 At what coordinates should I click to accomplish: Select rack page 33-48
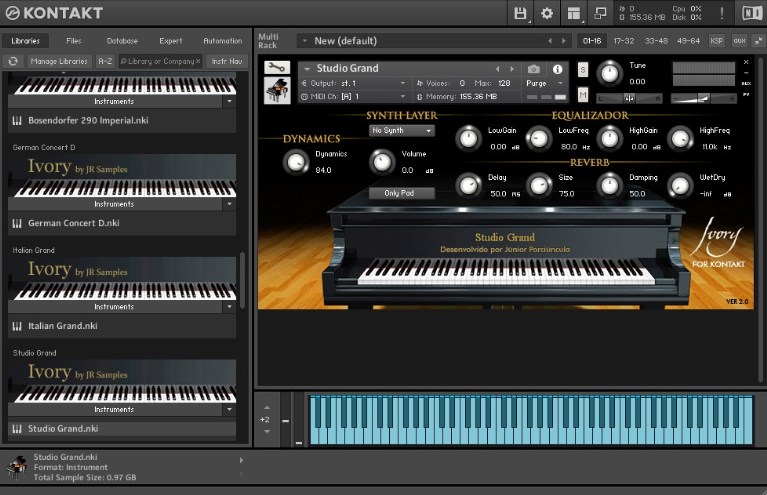coord(656,41)
